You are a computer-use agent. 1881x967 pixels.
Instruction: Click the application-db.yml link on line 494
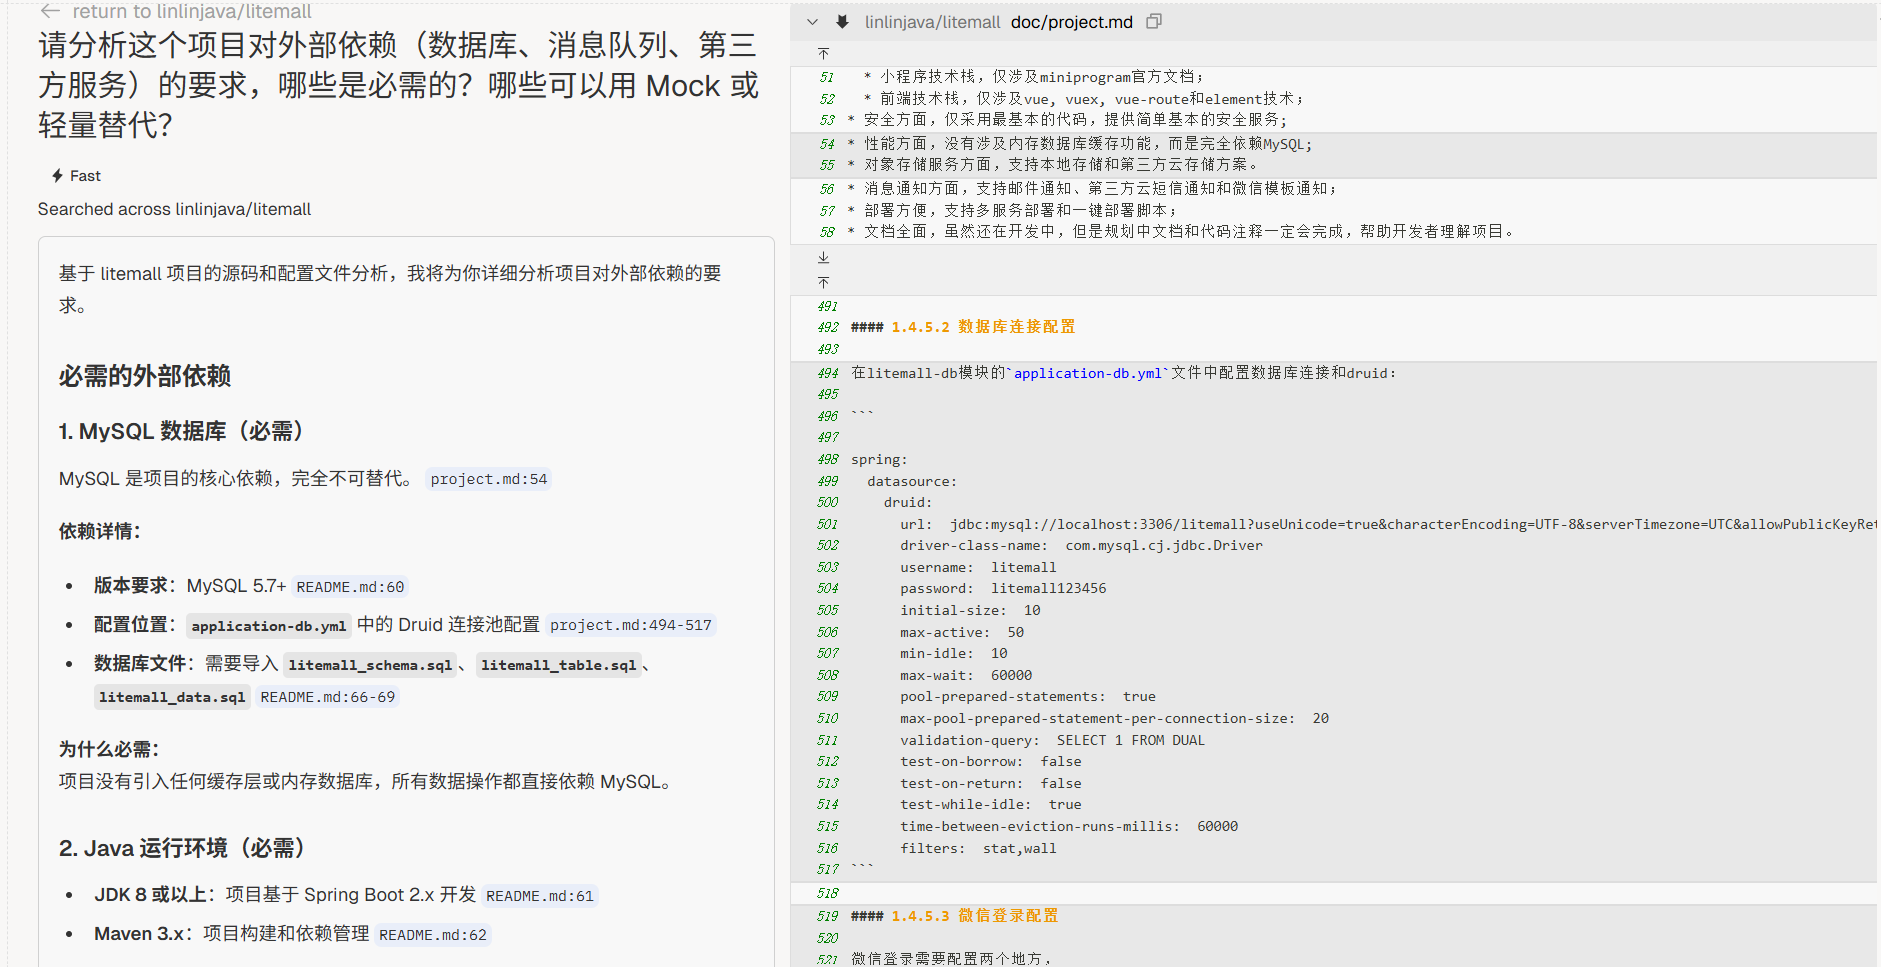coord(1087,373)
